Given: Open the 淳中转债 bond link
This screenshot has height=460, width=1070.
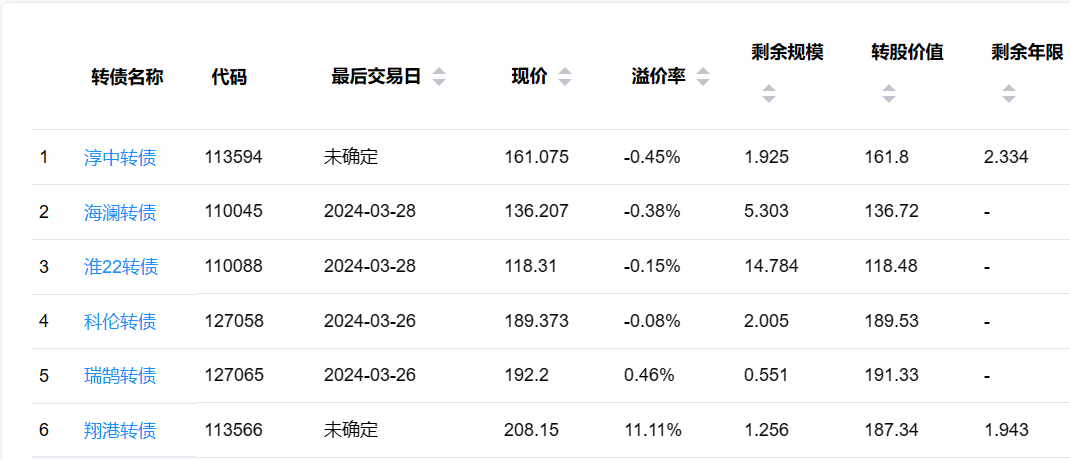Looking at the screenshot, I should pos(120,157).
